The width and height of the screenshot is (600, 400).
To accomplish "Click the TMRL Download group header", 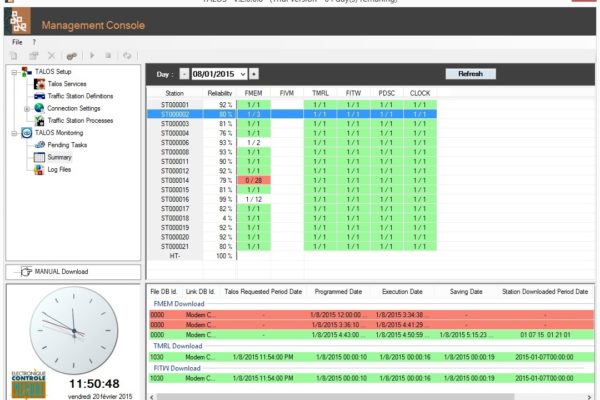I will point(178,346).
